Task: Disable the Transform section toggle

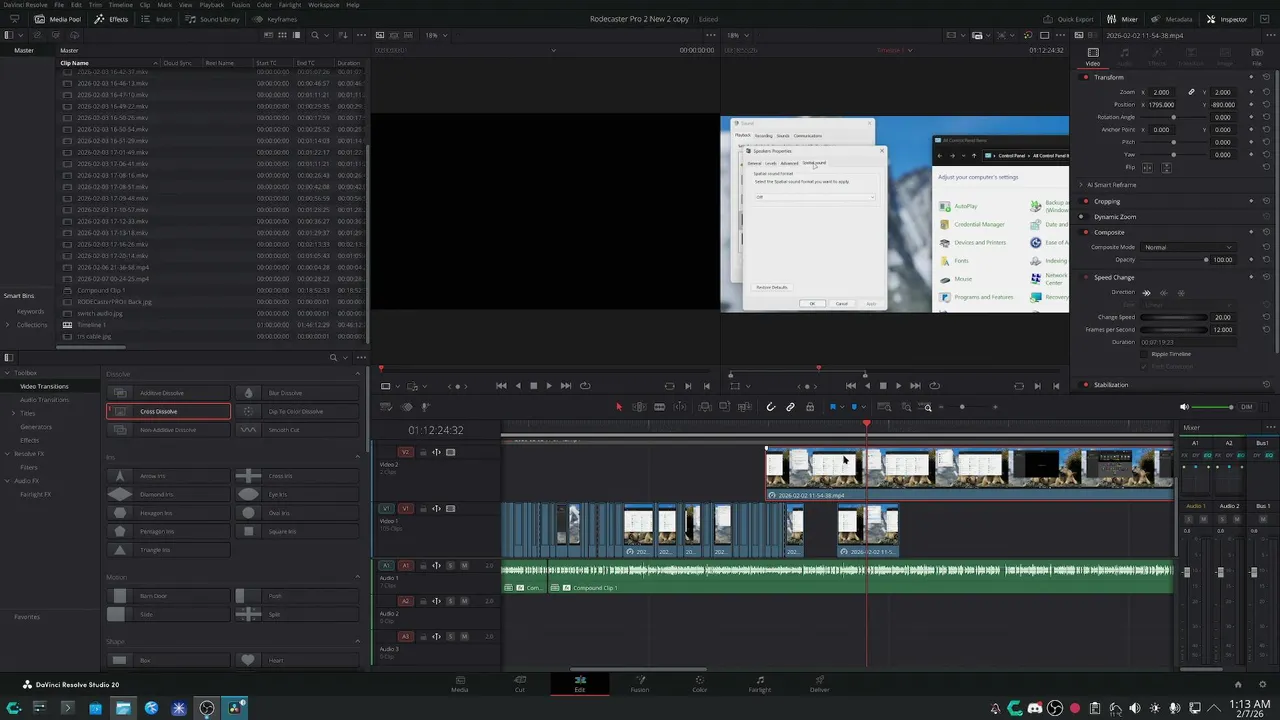Action: 1086,77
